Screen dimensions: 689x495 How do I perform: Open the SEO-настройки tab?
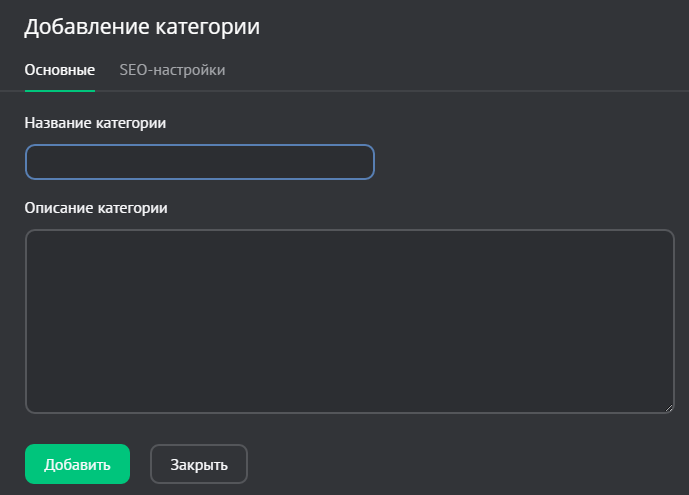(x=172, y=70)
